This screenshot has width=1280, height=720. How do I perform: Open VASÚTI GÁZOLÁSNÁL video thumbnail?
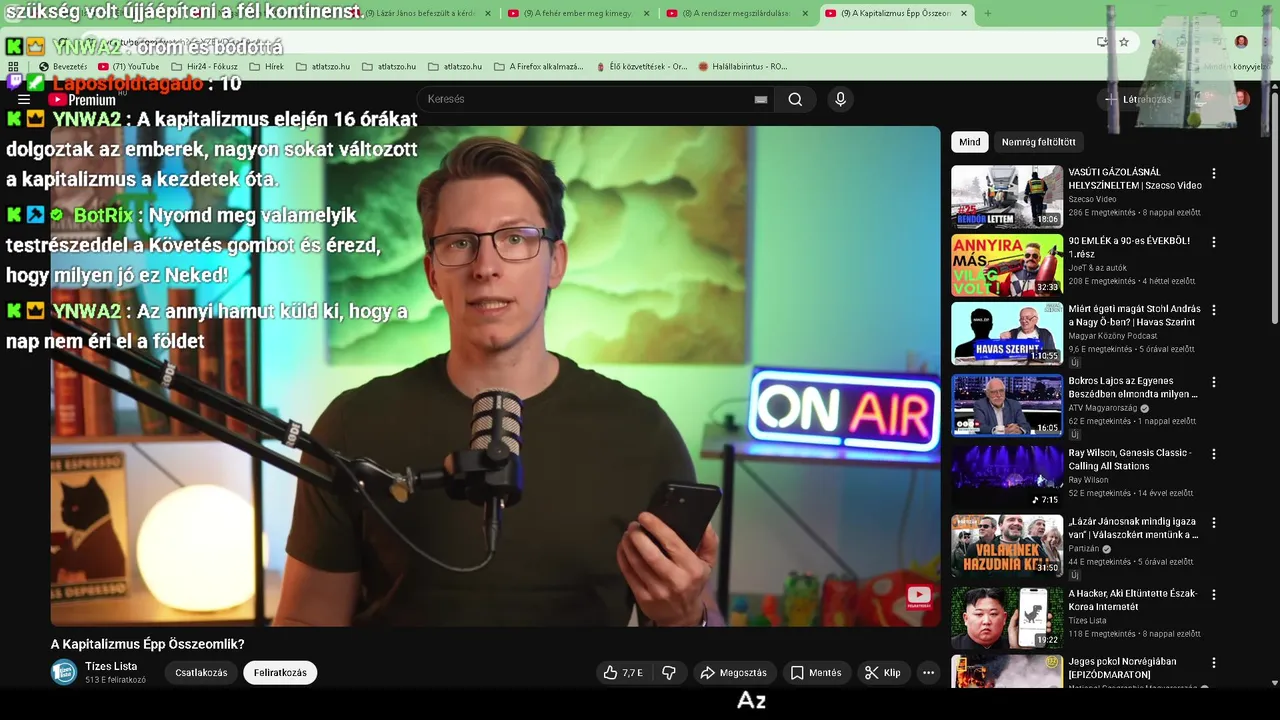[x=1007, y=197]
